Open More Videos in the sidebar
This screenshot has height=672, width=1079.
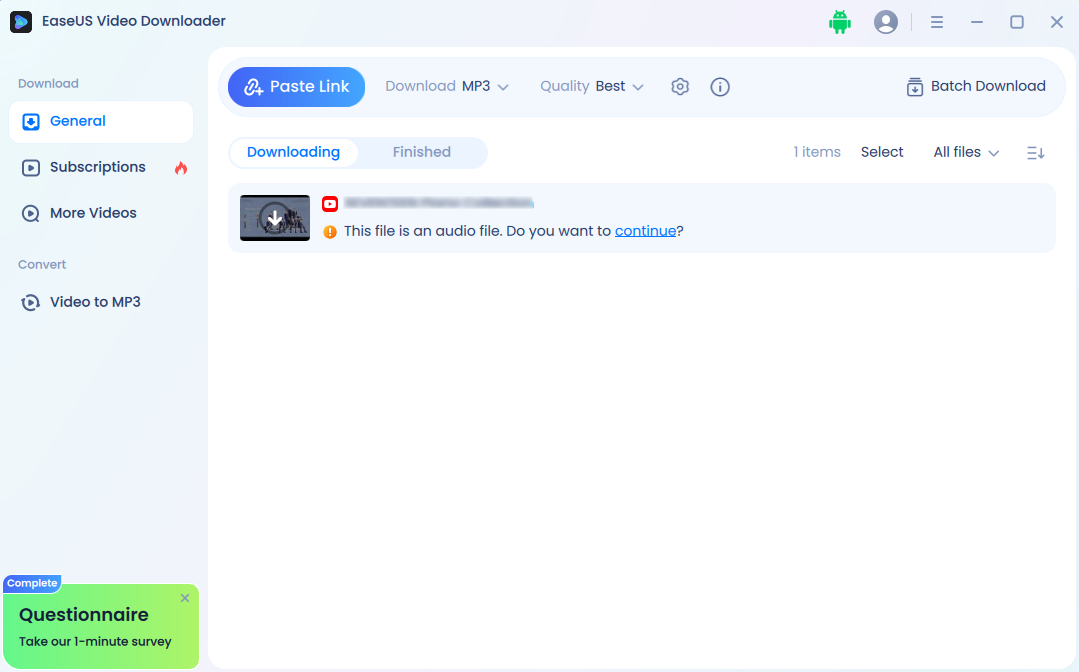(31, 213)
